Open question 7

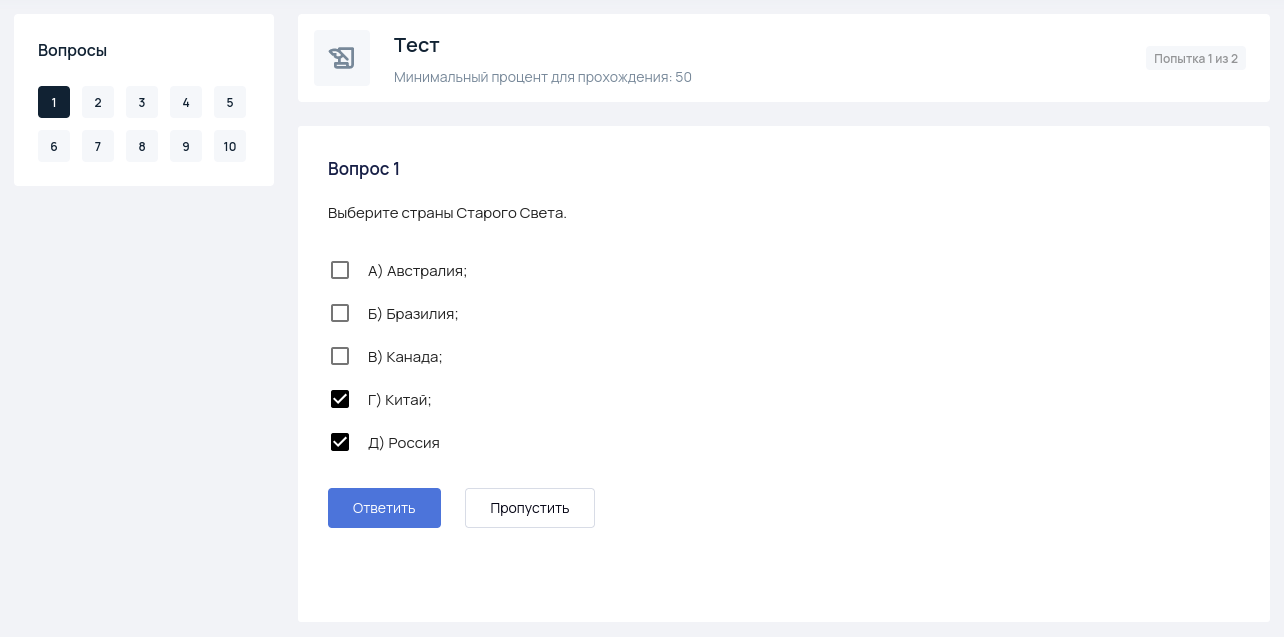pos(98,146)
